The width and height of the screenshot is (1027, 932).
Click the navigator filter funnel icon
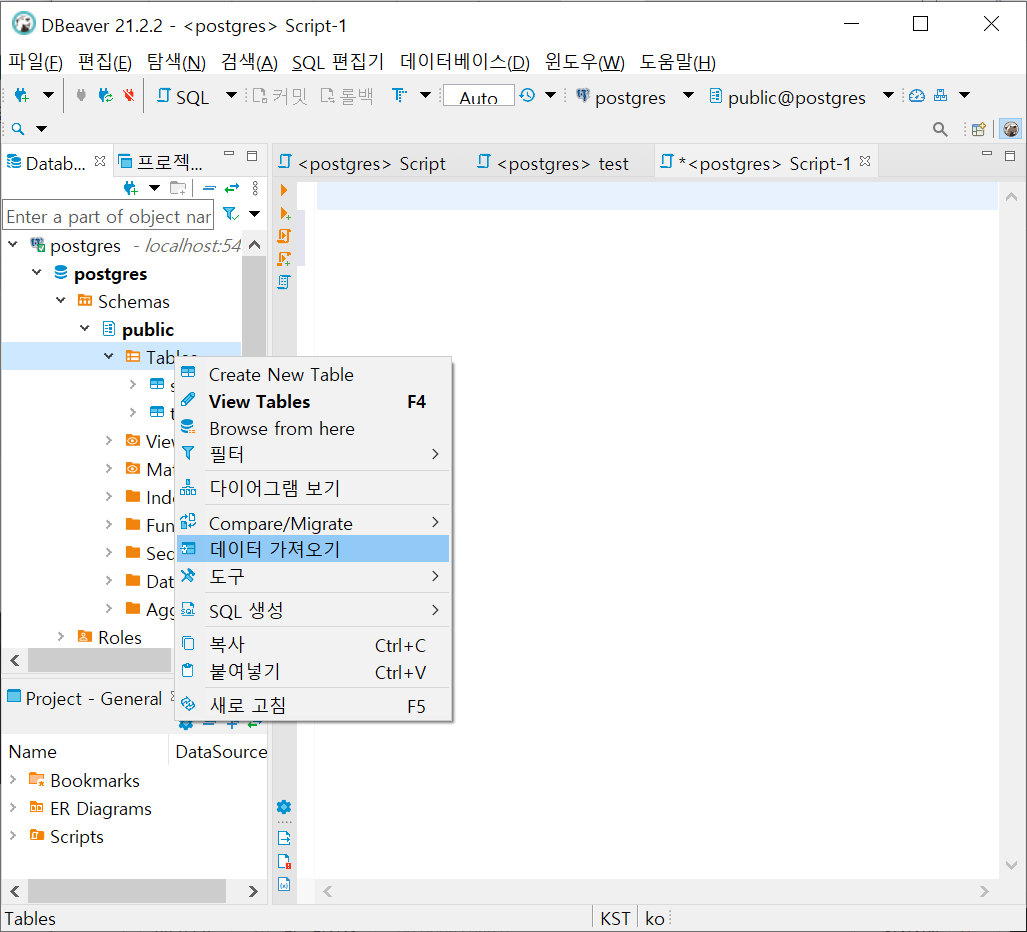[x=231, y=214]
